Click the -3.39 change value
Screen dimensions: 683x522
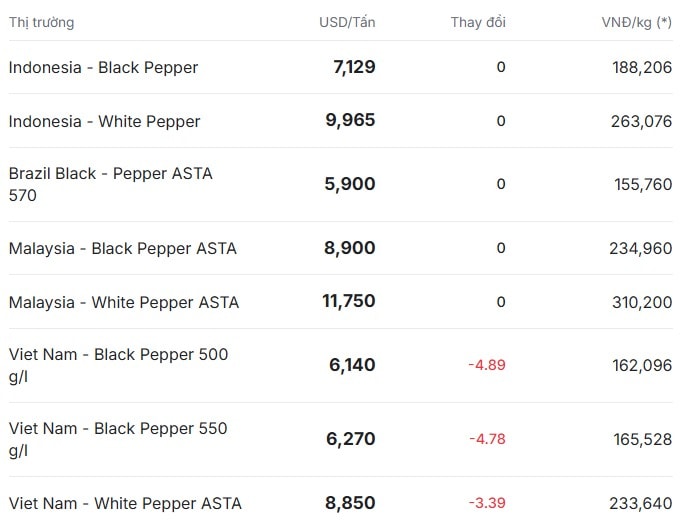[x=487, y=503]
